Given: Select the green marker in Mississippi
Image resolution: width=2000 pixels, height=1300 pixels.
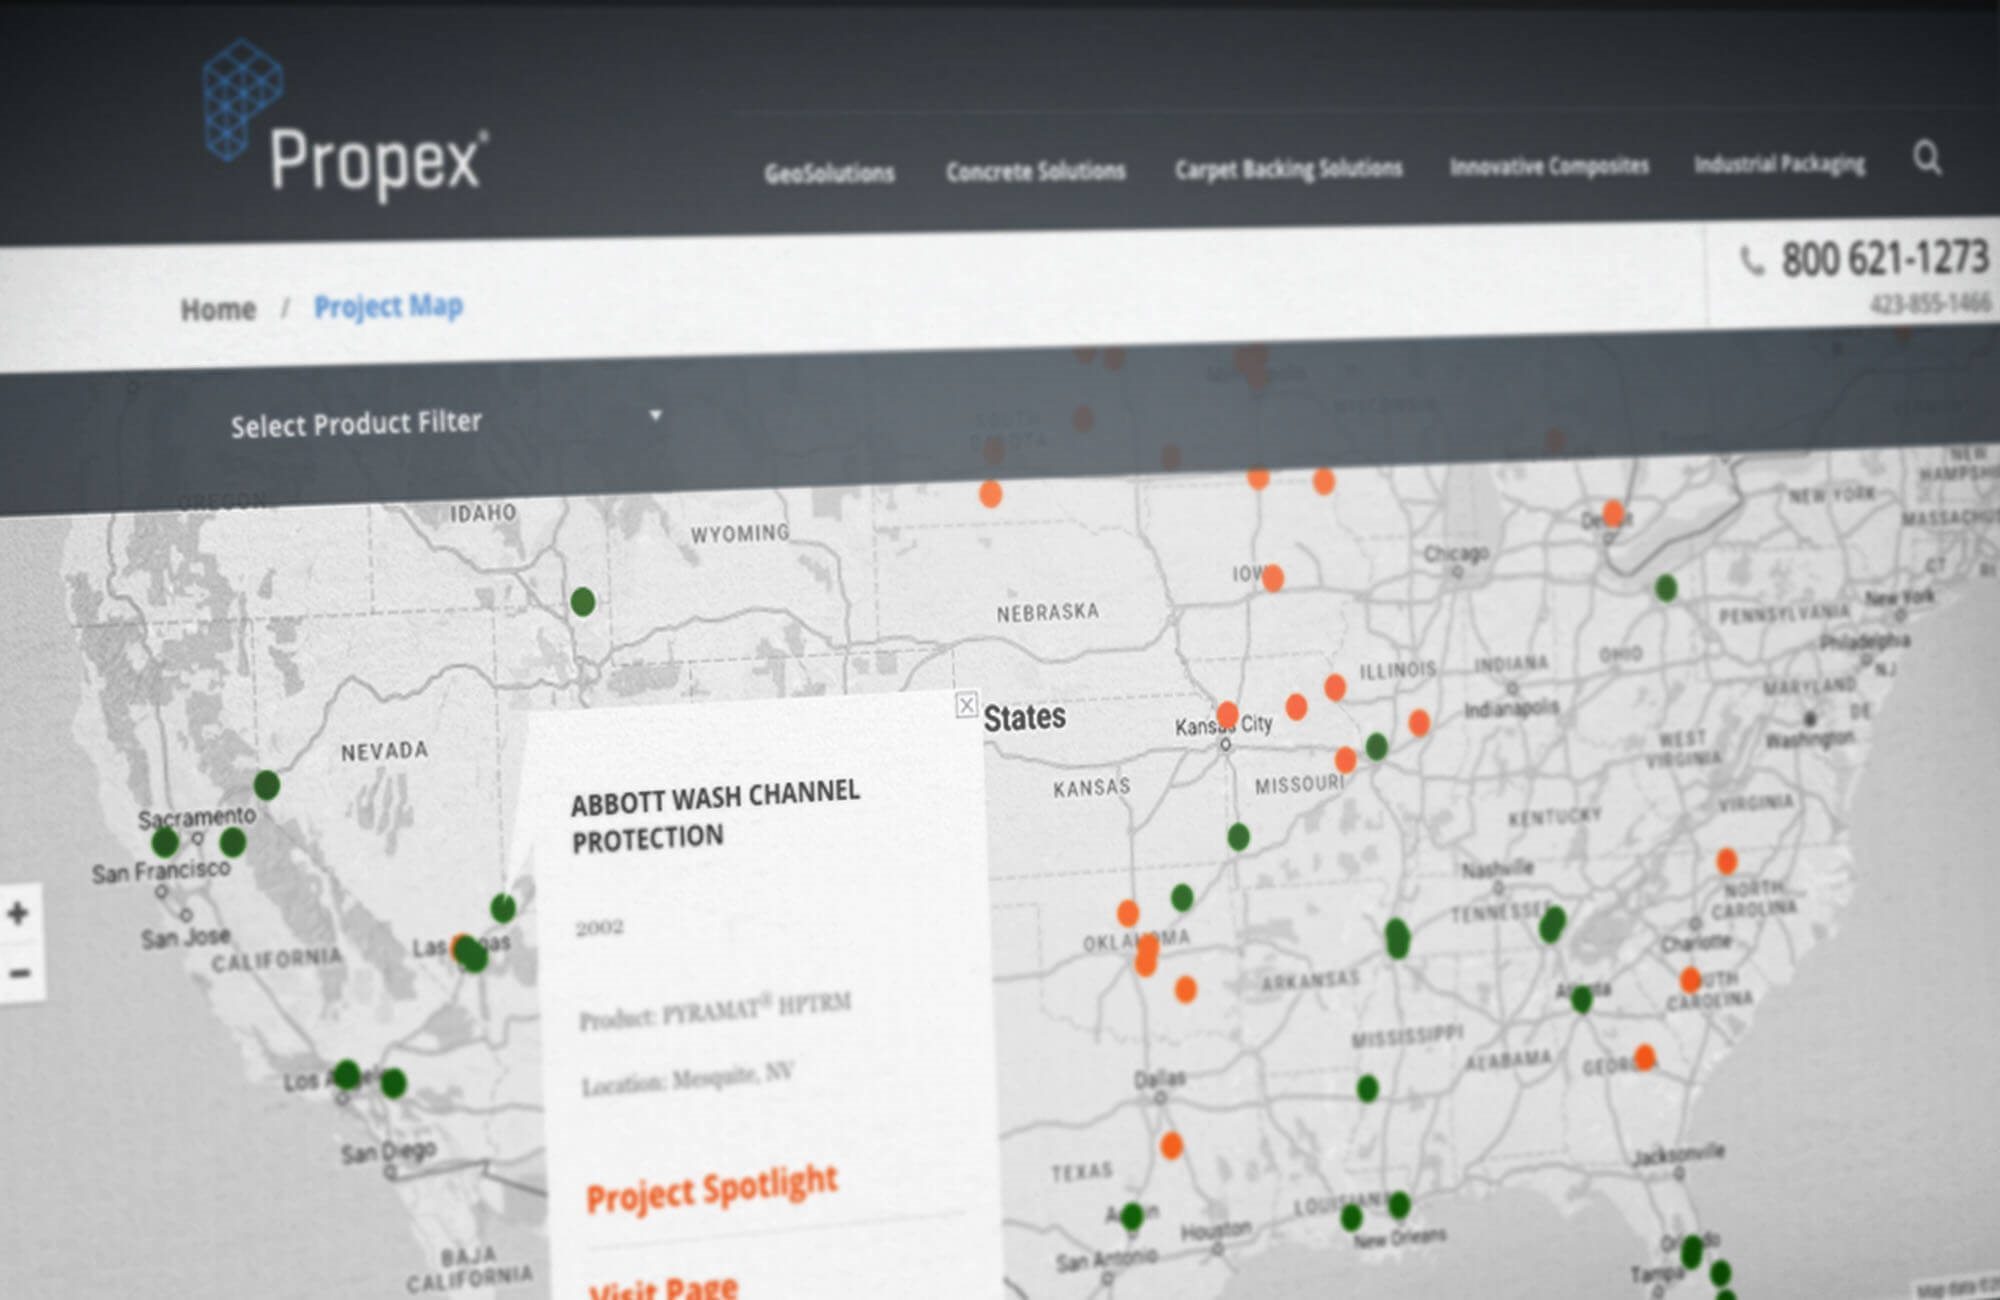Looking at the screenshot, I should (x=1368, y=1088).
